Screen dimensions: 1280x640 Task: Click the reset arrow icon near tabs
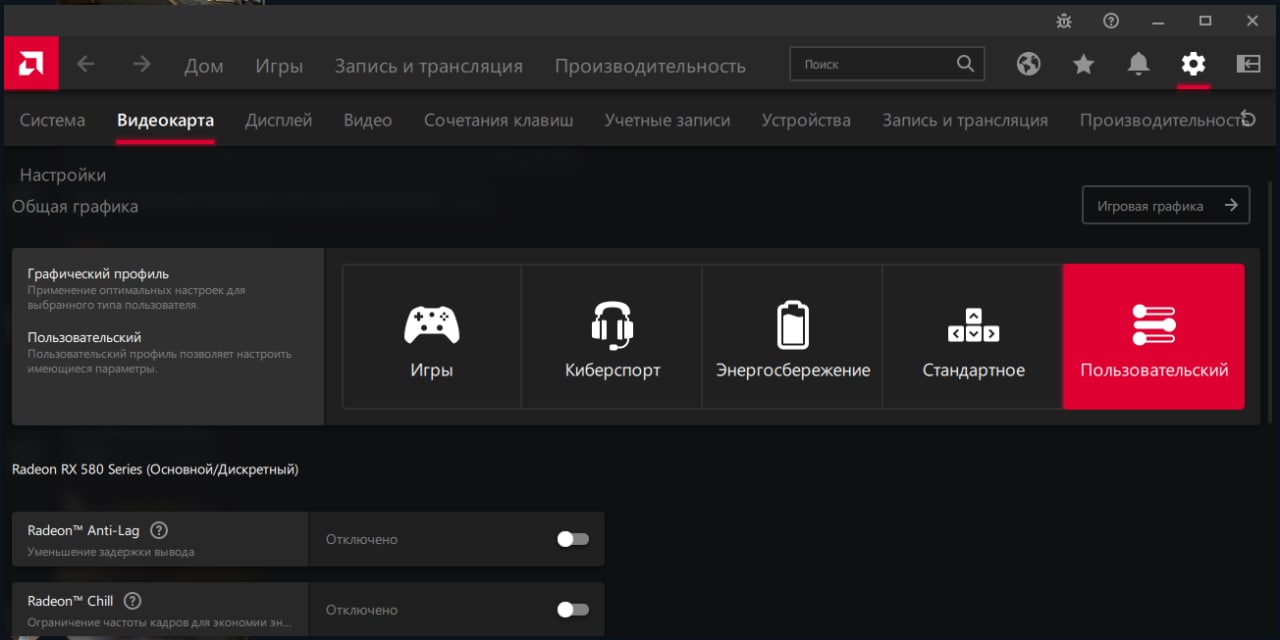point(1247,119)
